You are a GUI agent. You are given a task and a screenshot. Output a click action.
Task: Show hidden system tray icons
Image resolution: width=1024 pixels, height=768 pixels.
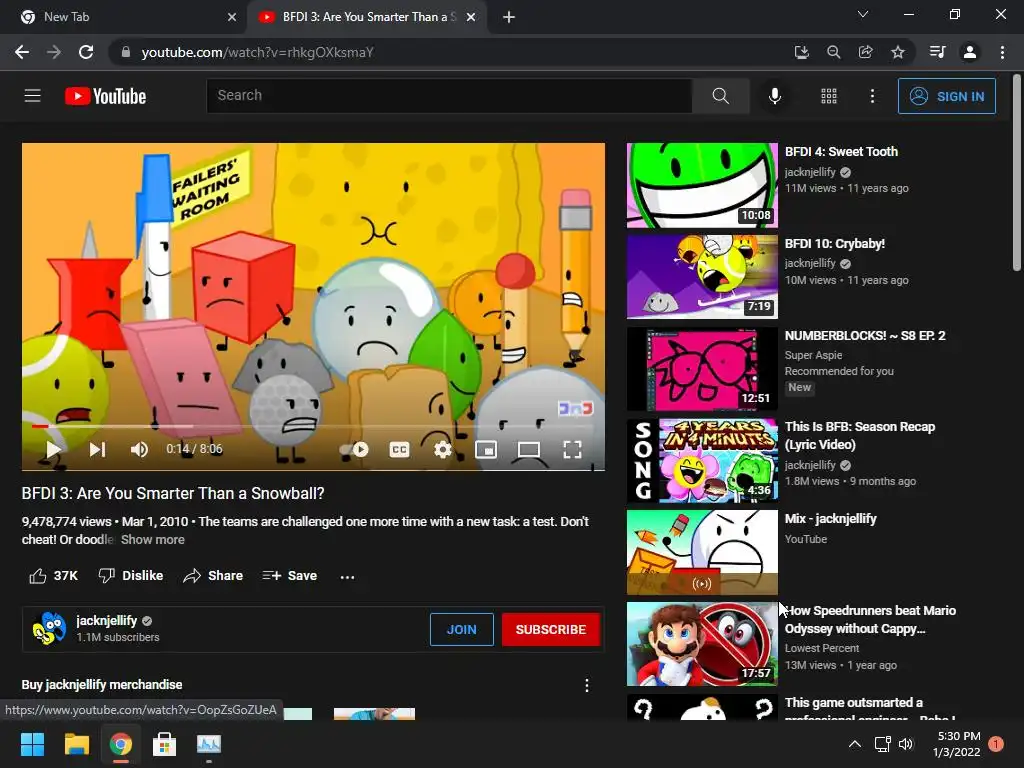point(854,744)
